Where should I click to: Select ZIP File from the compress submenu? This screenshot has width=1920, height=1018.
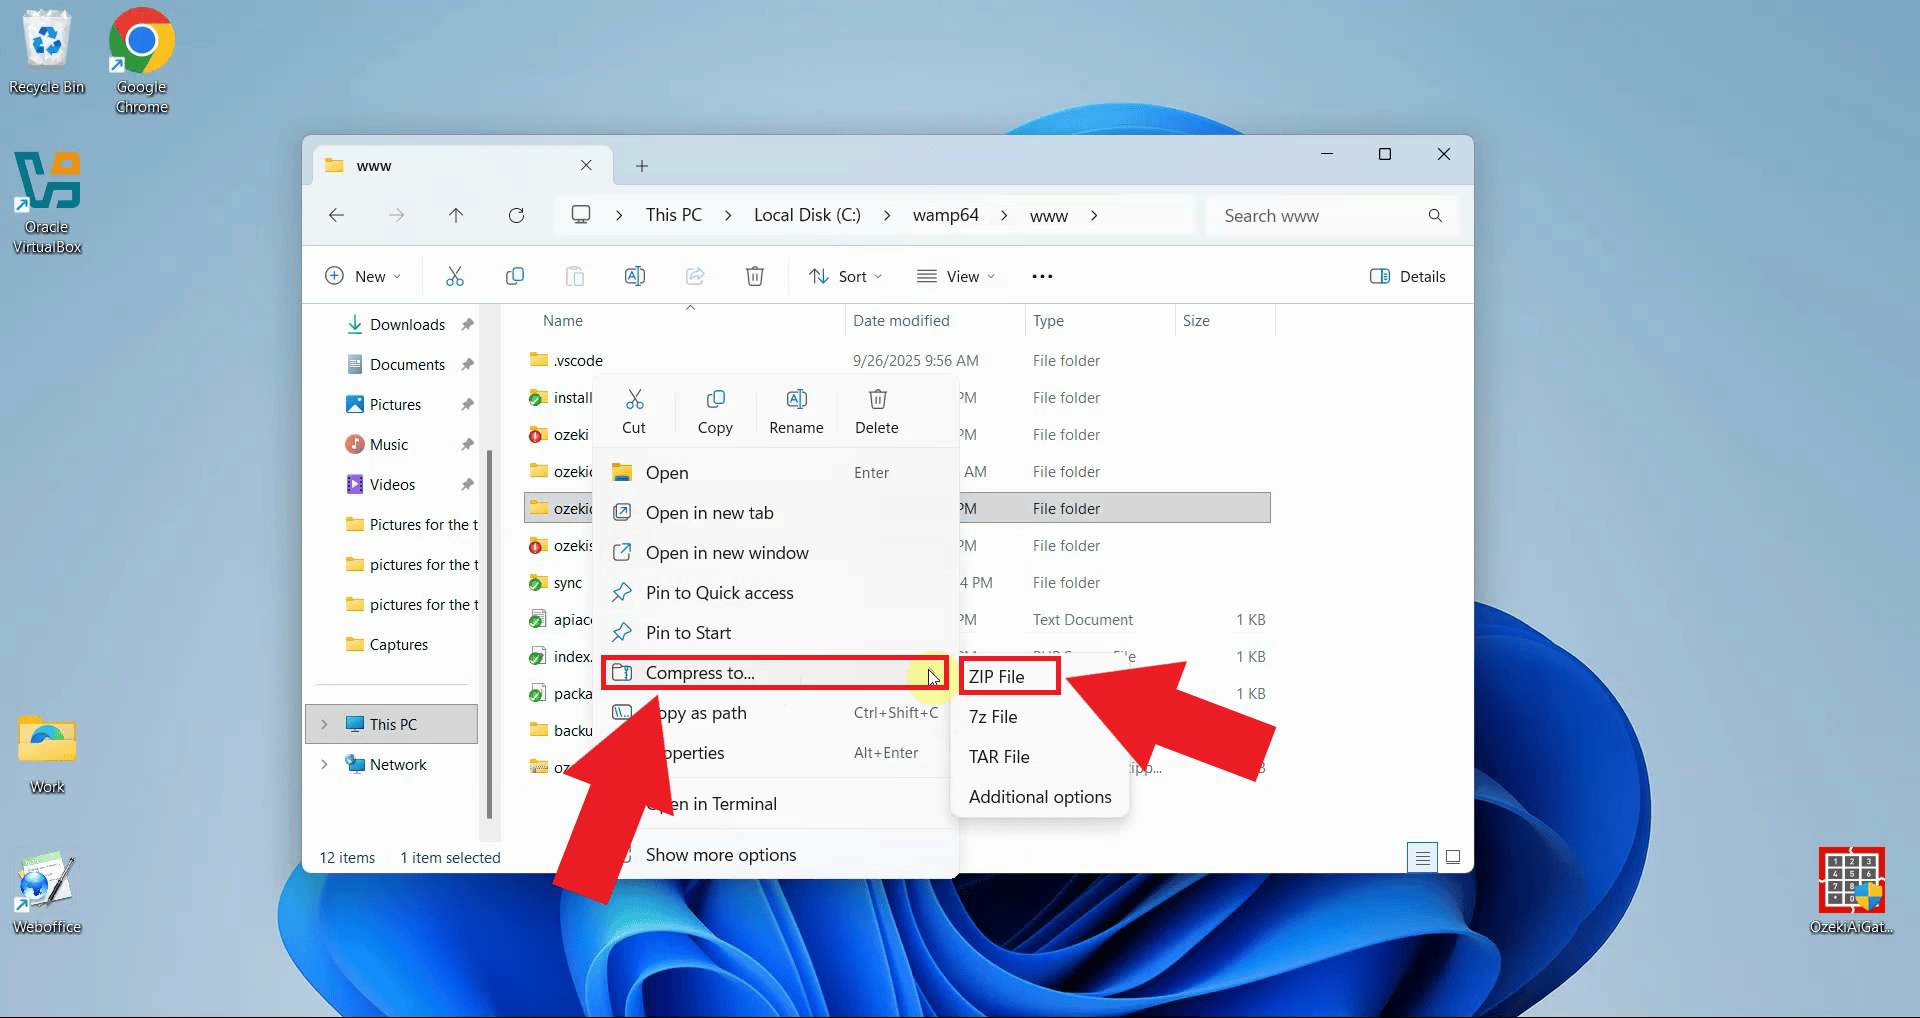[x=1002, y=677]
